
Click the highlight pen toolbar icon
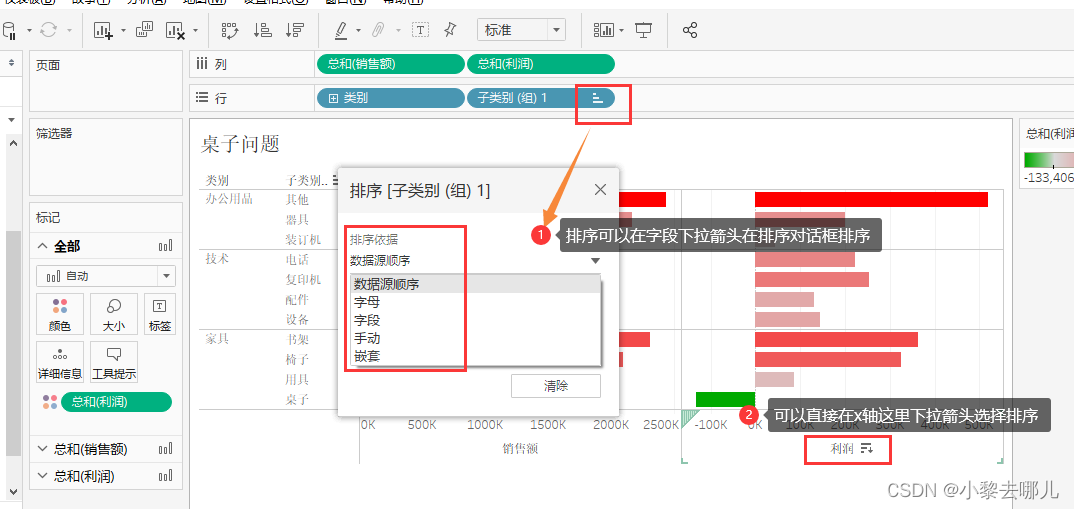click(341, 30)
